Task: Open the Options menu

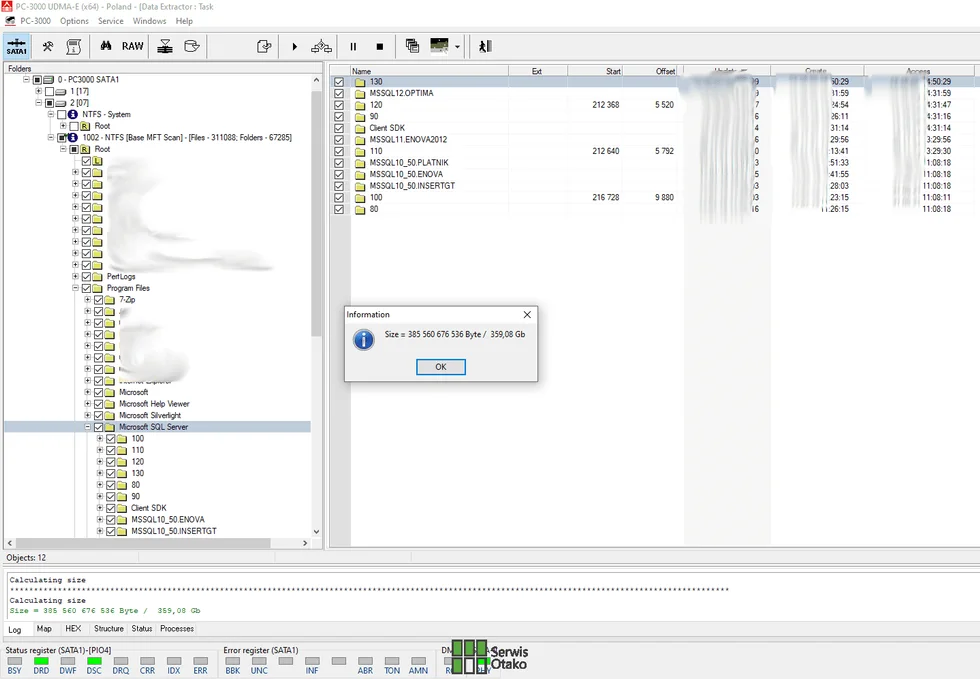Action: point(74,21)
